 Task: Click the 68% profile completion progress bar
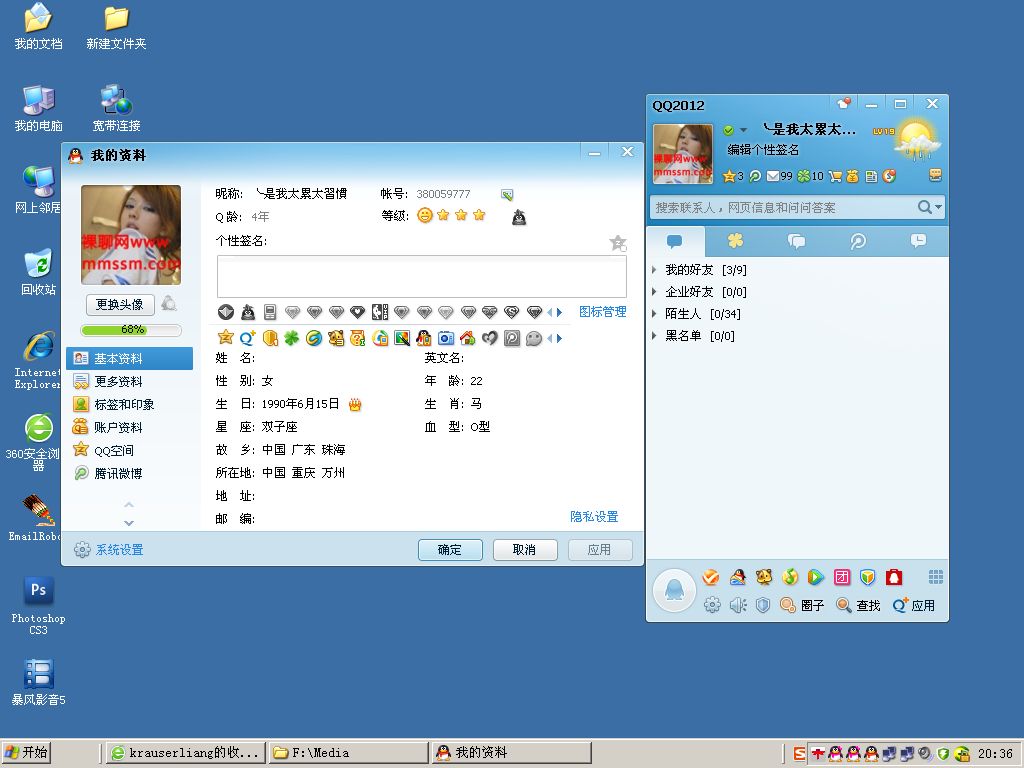(131, 329)
